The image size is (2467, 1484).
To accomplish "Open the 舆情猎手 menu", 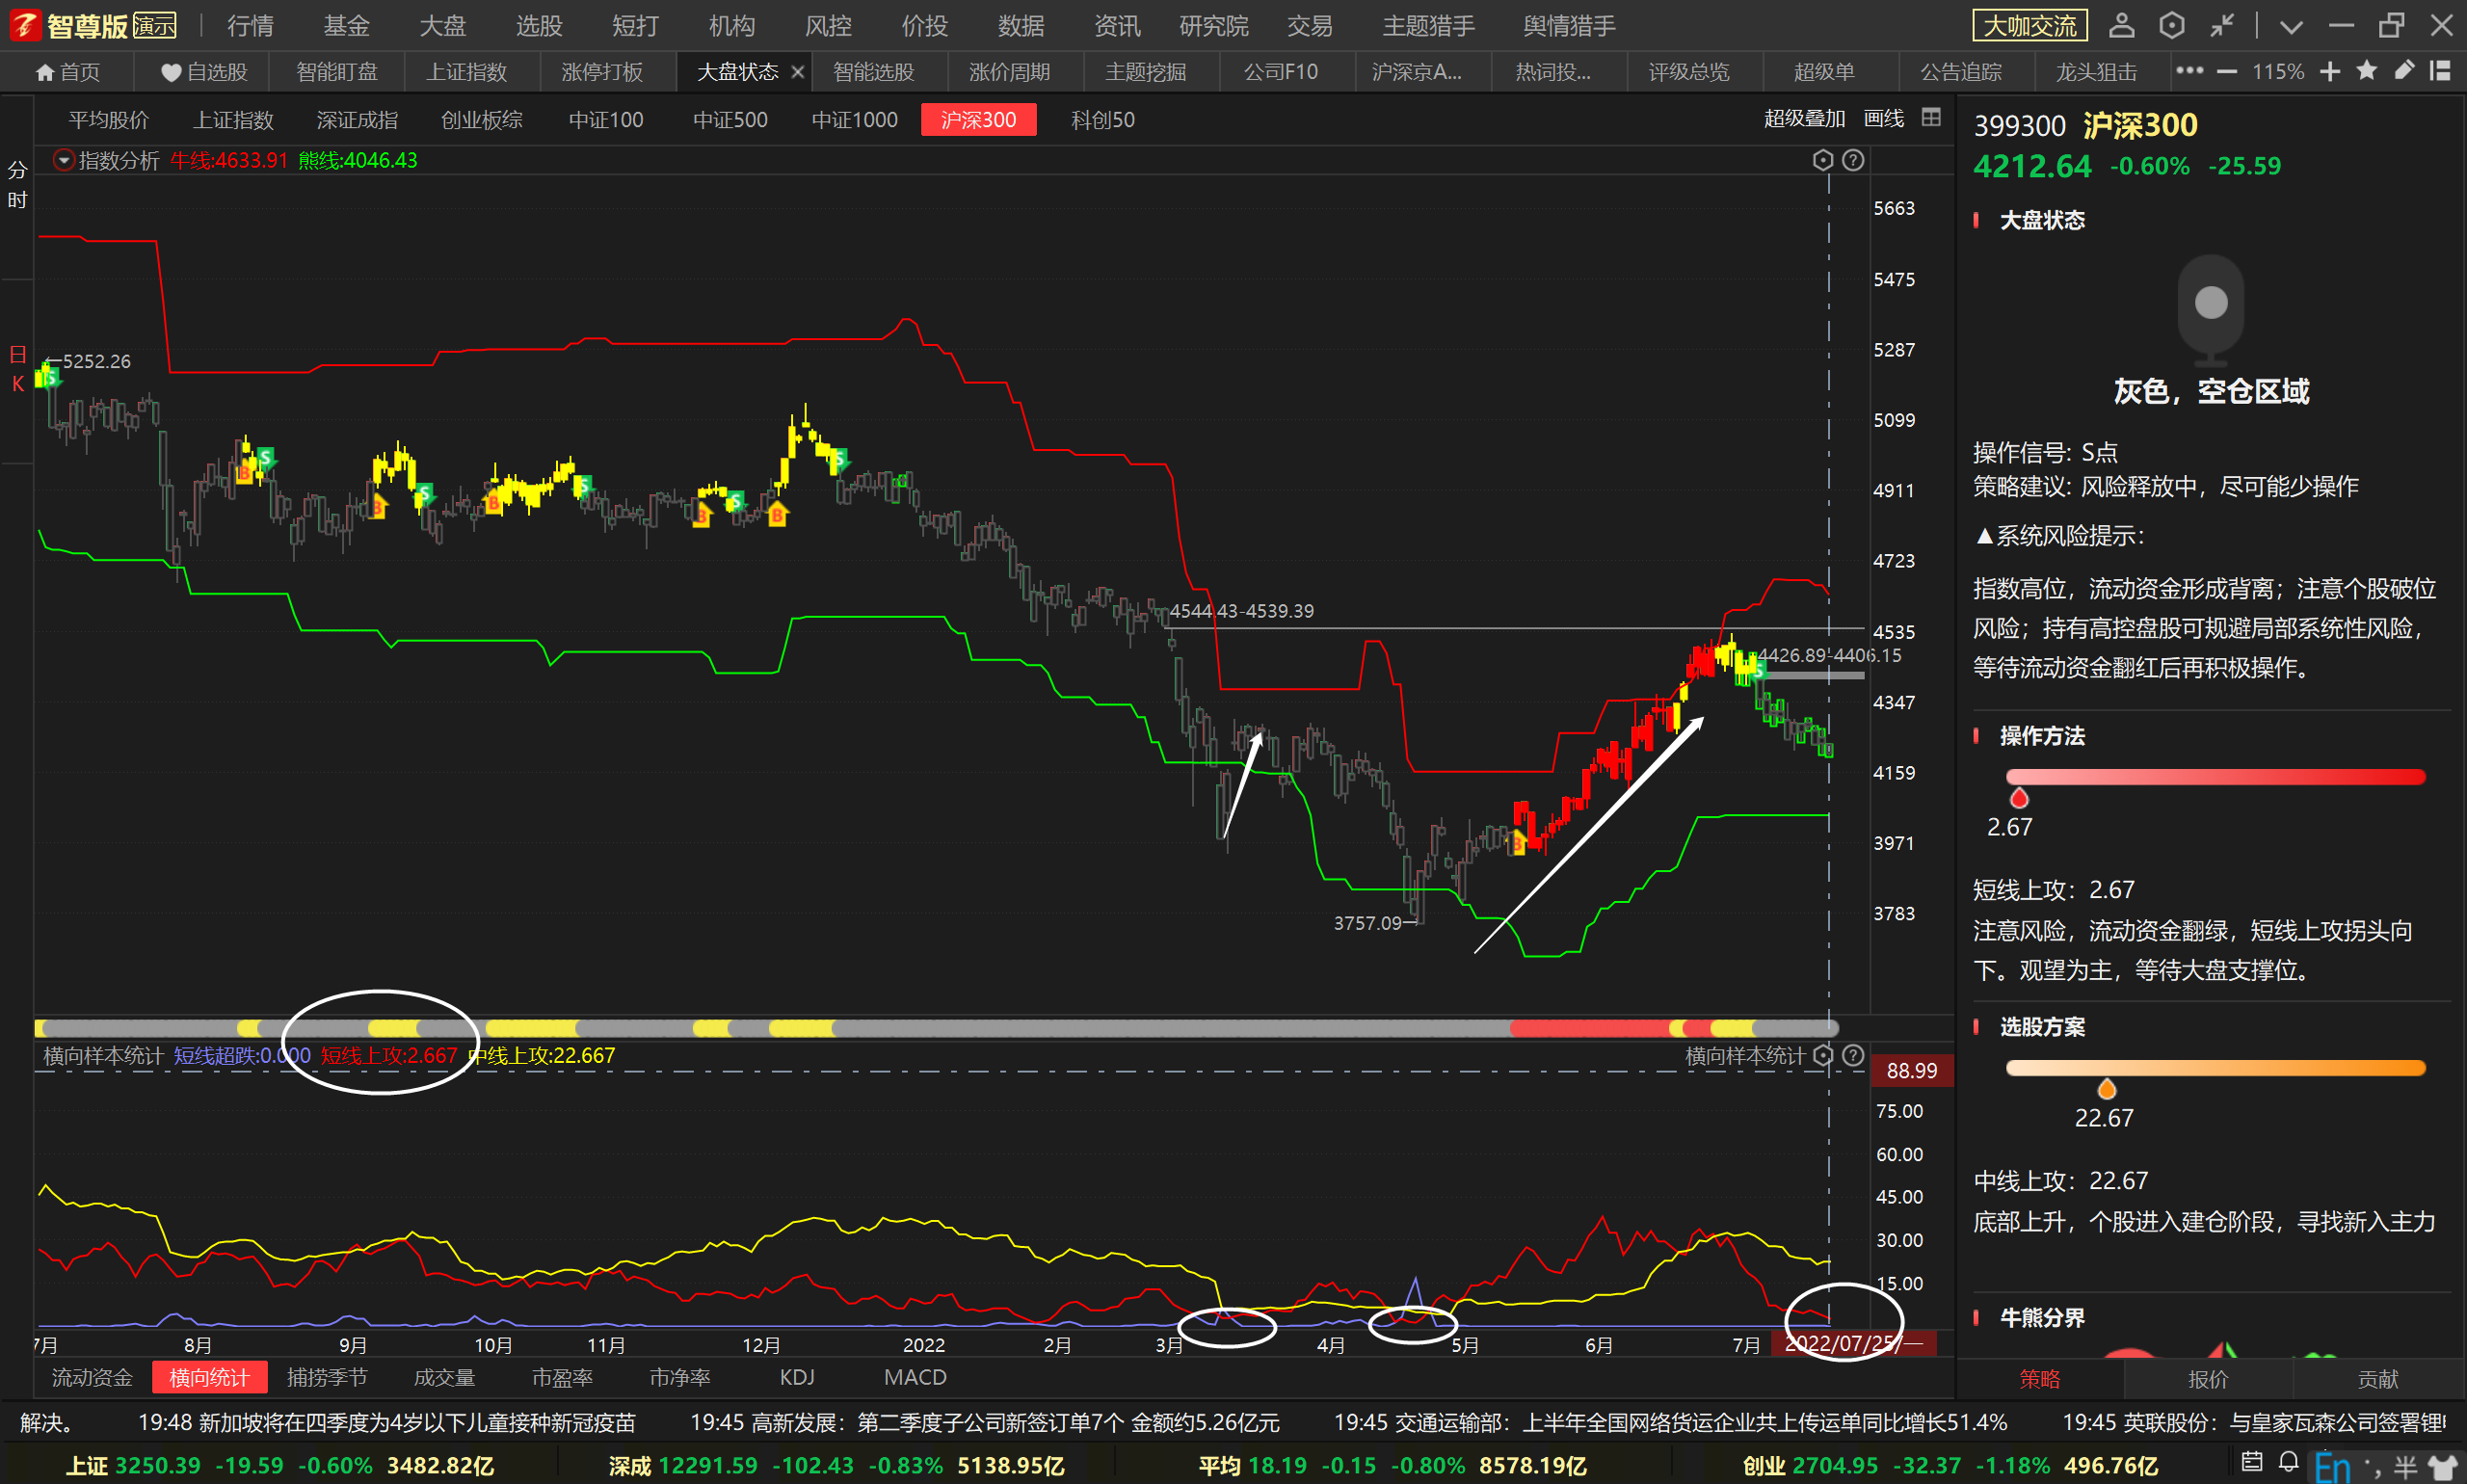I will point(1568,25).
